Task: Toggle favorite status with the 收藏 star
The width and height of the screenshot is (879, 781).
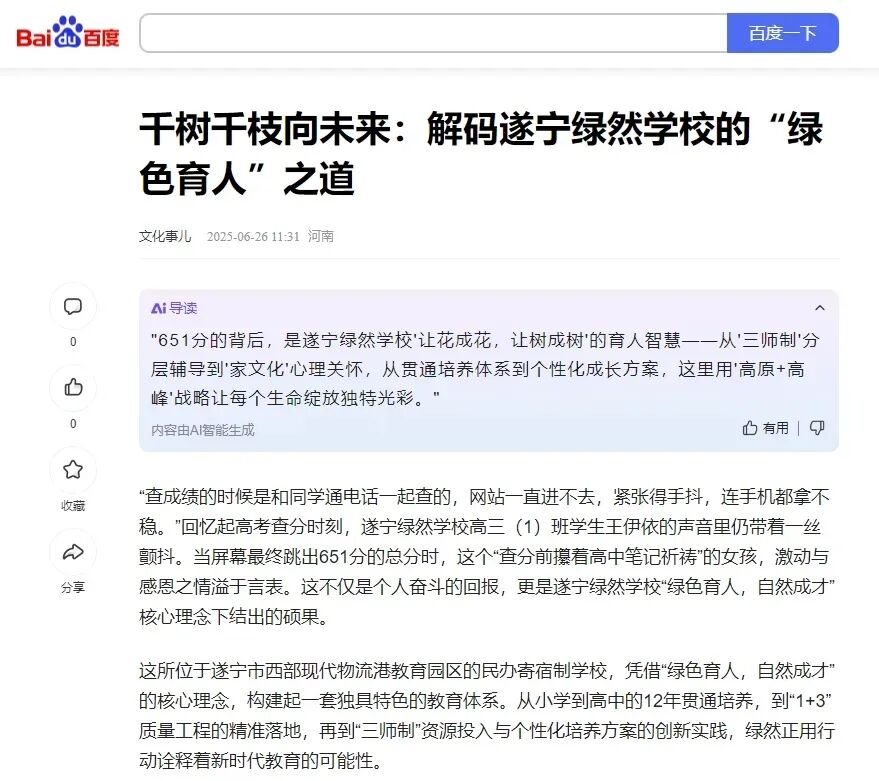Action: coord(72,470)
